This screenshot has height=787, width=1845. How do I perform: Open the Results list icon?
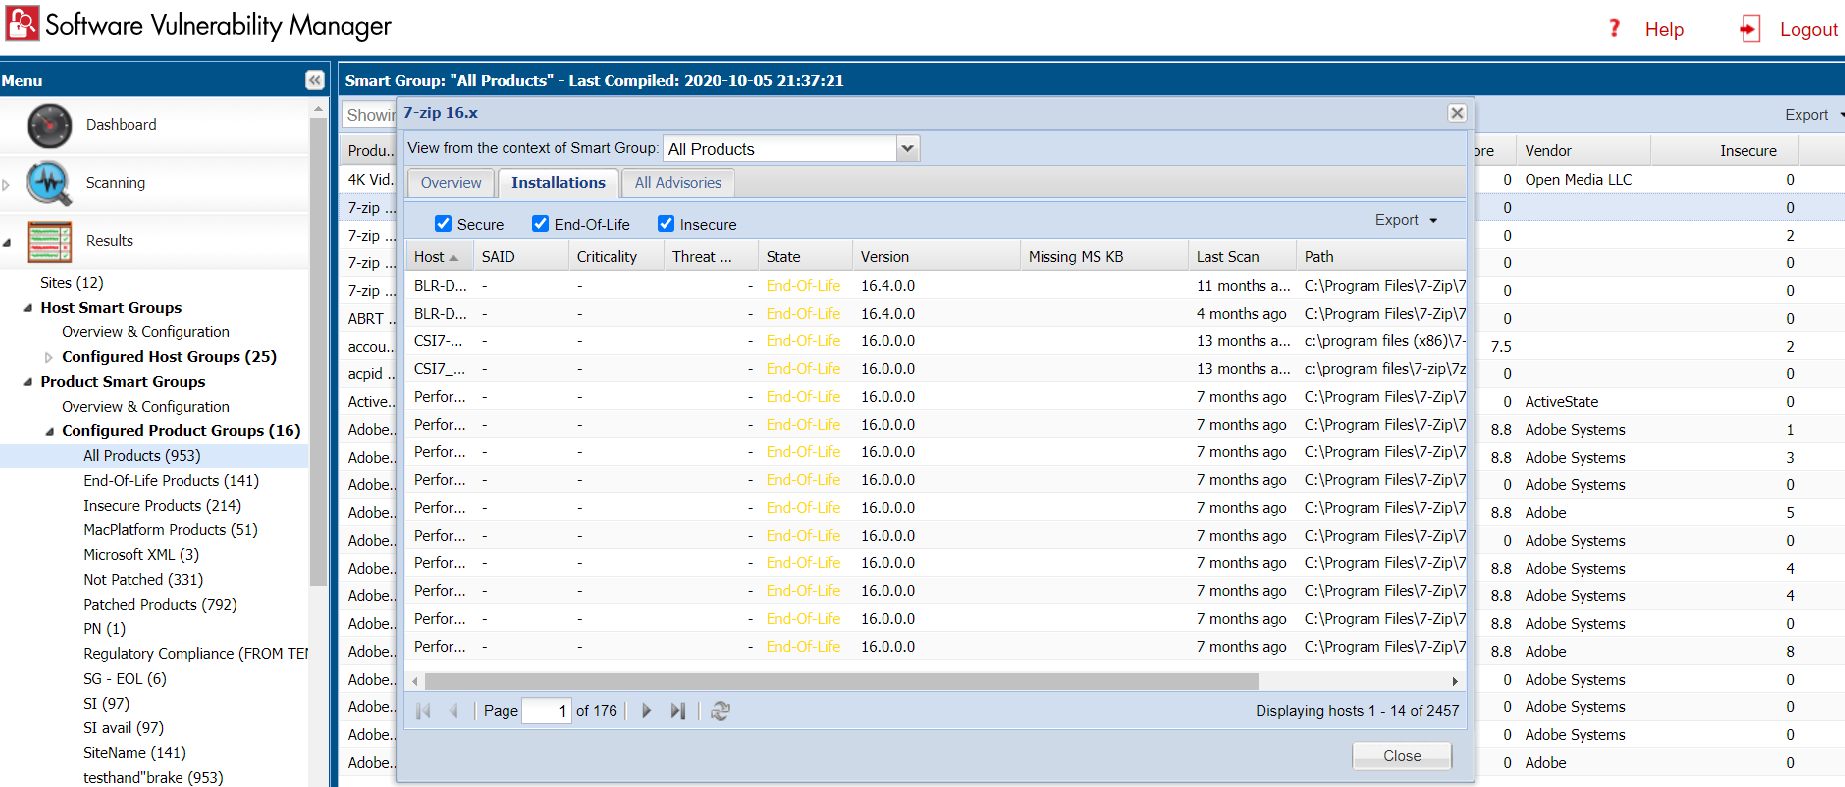(x=49, y=242)
